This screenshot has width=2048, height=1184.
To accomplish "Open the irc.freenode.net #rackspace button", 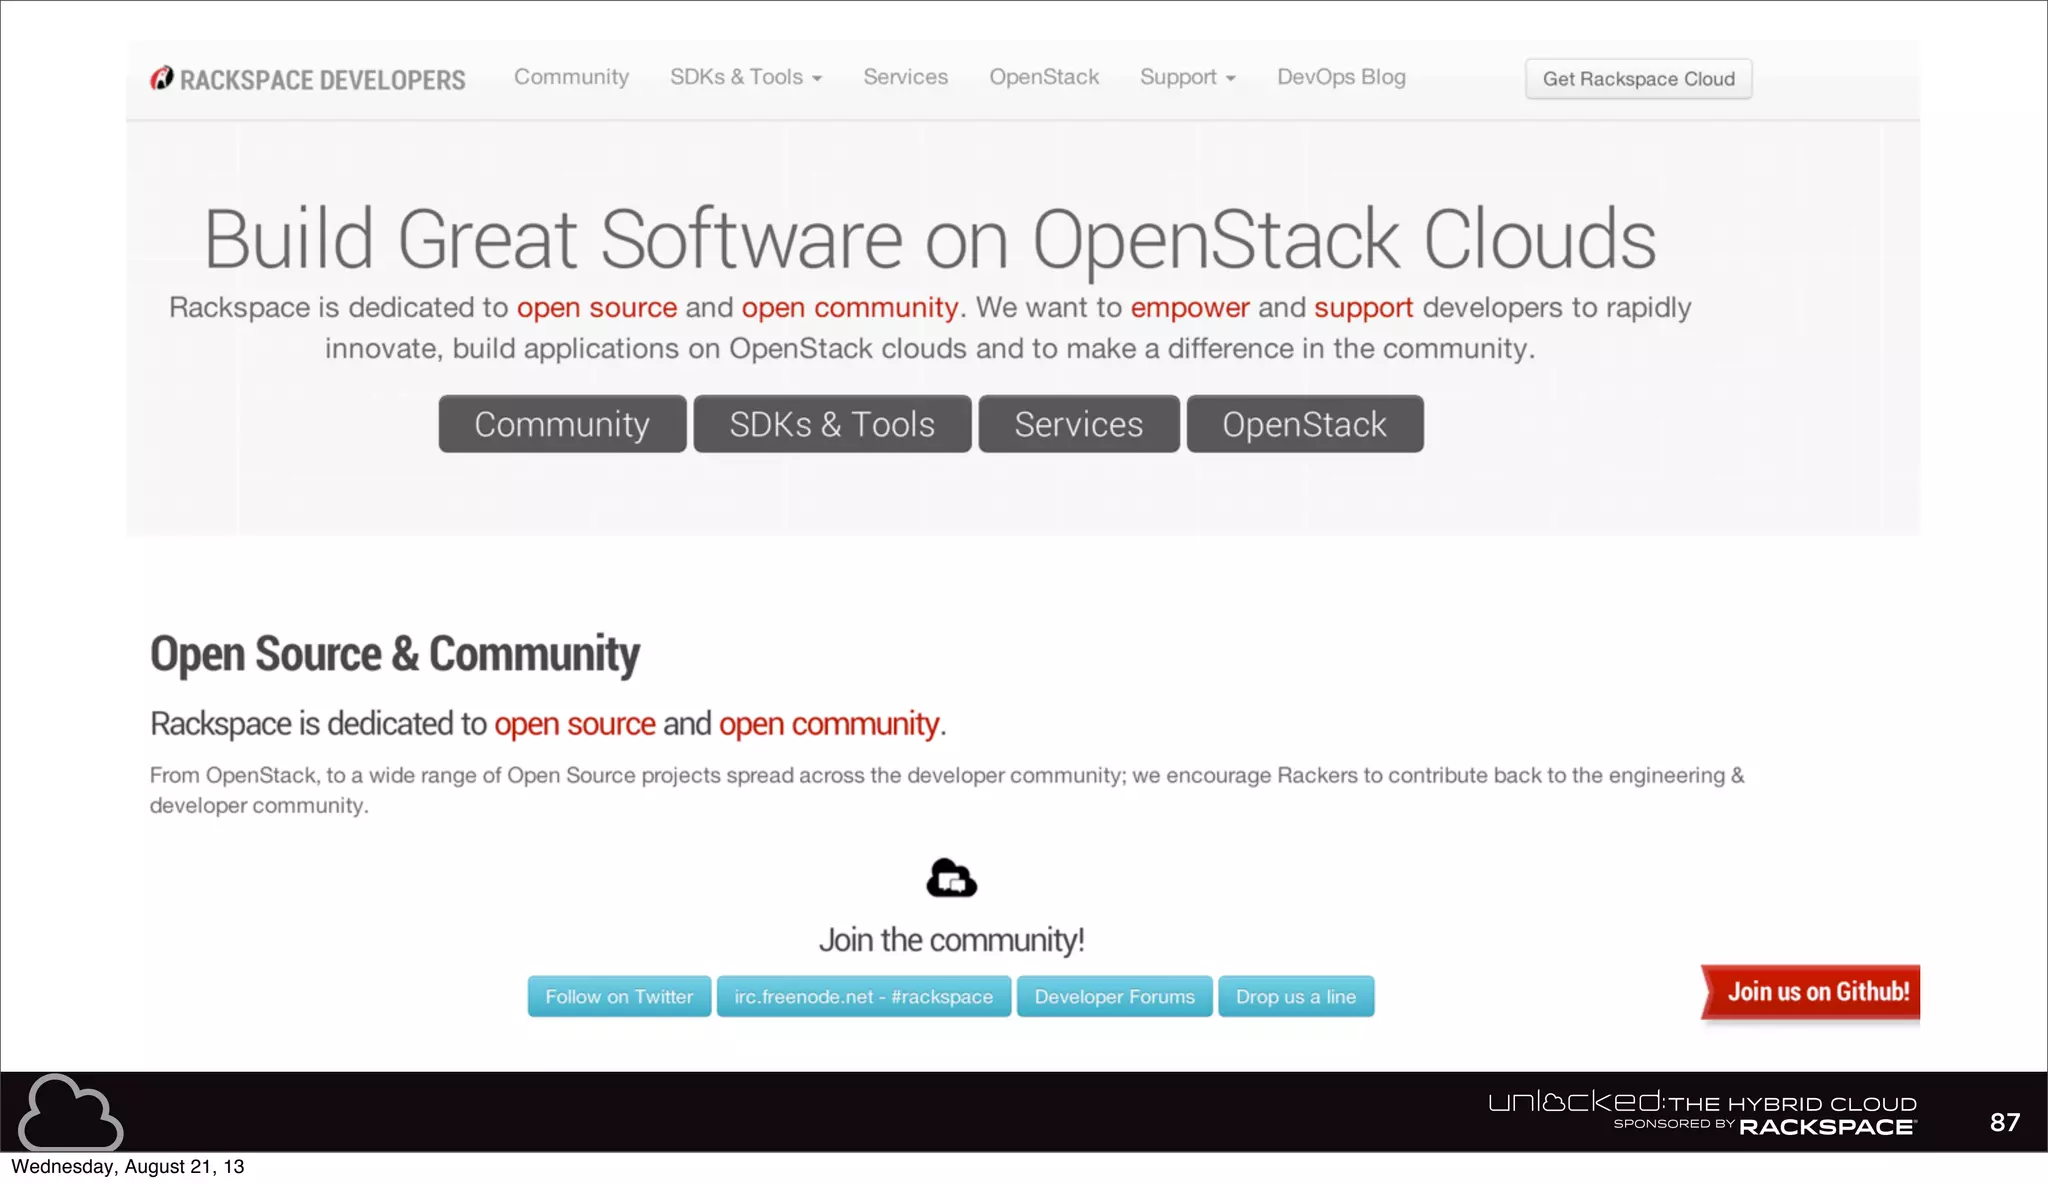I will (863, 997).
